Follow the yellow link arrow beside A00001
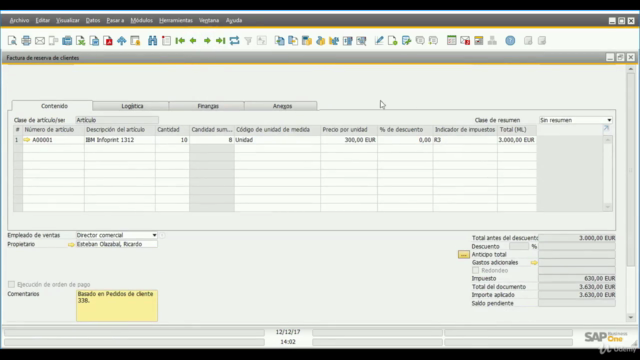Screen dimensions: 640x360 tap(27, 140)
